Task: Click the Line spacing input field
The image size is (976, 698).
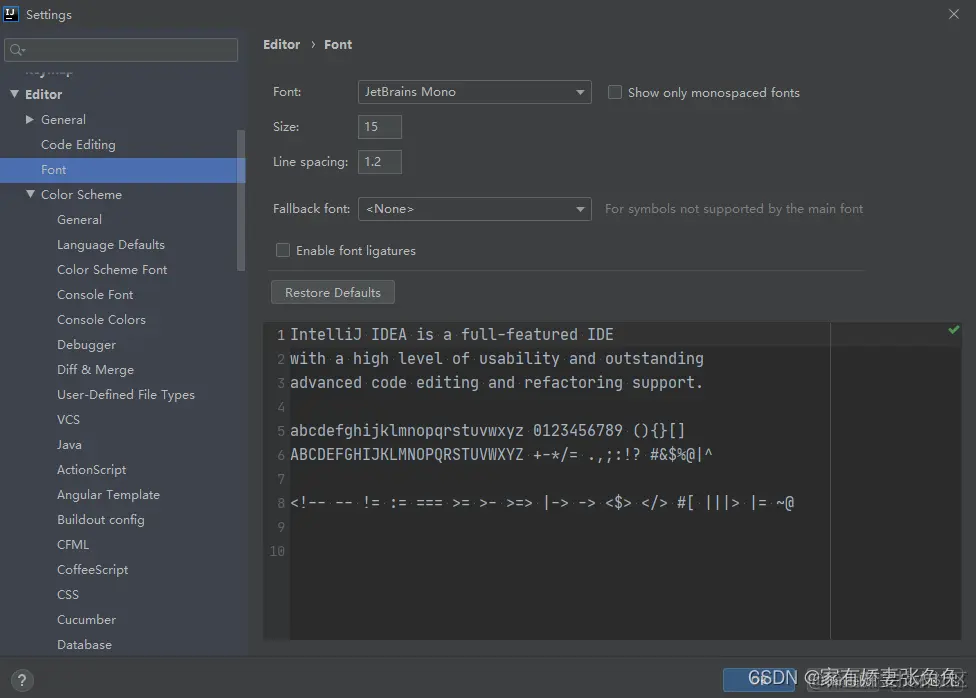Action: pyautogui.click(x=380, y=162)
